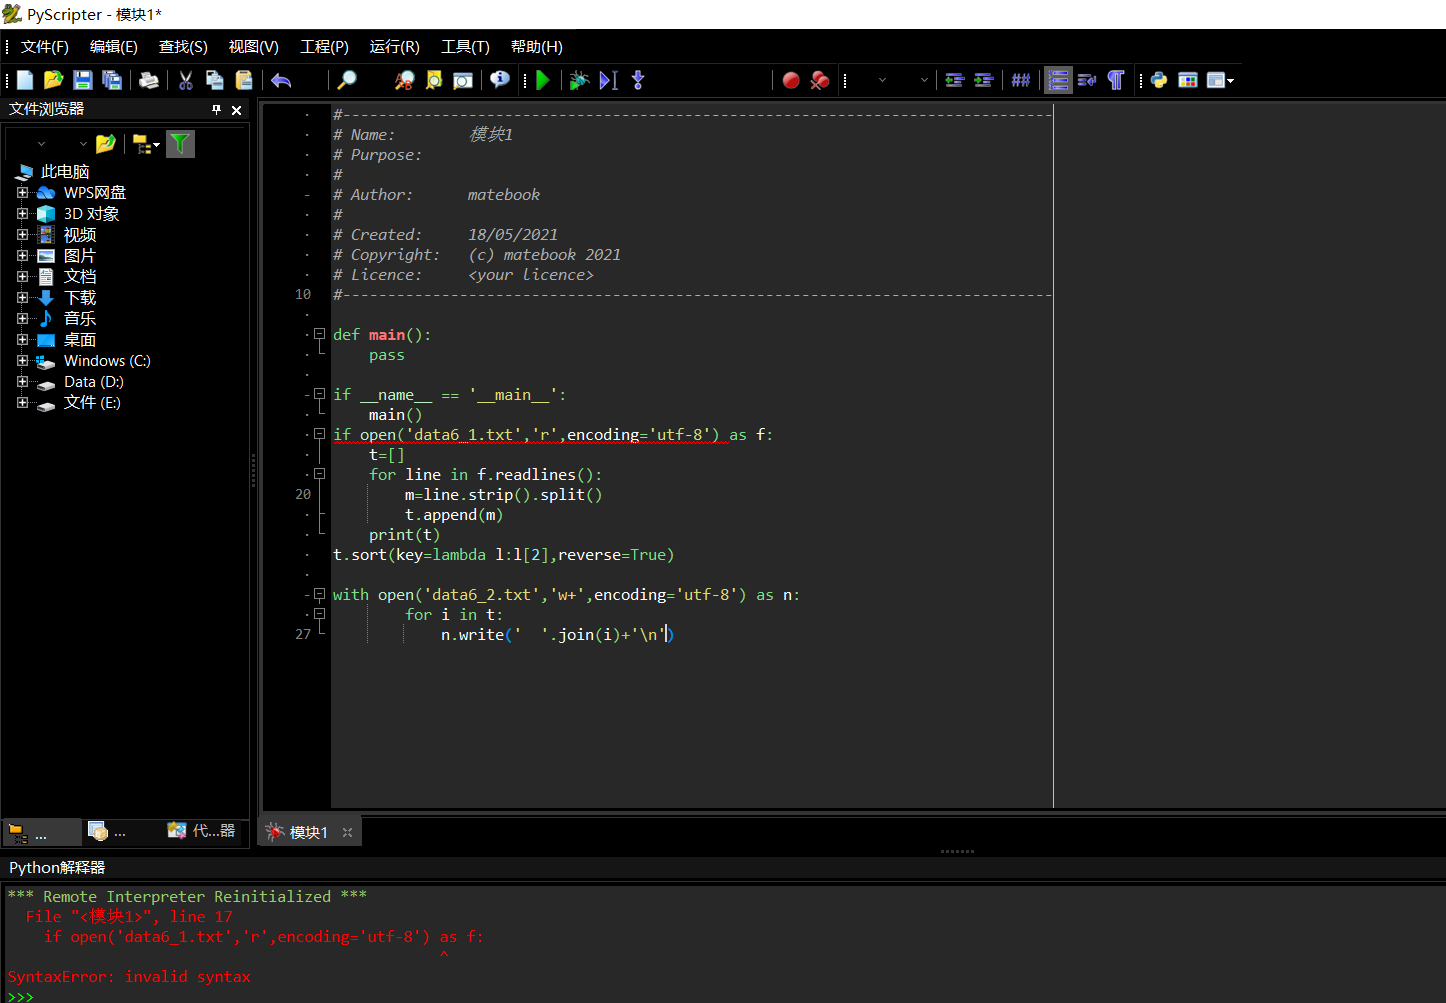The width and height of the screenshot is (1446, 1003).
Task: Toggle special characters pilcrow icon
Action: point(1116,80)
